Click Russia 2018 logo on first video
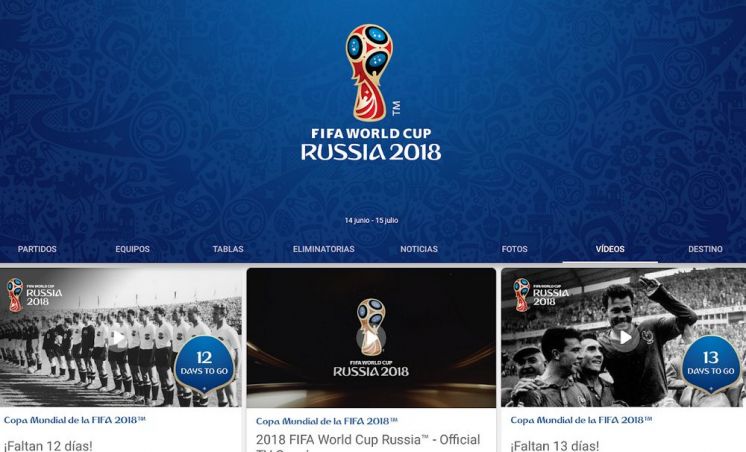746x452 pixels. 34,295
